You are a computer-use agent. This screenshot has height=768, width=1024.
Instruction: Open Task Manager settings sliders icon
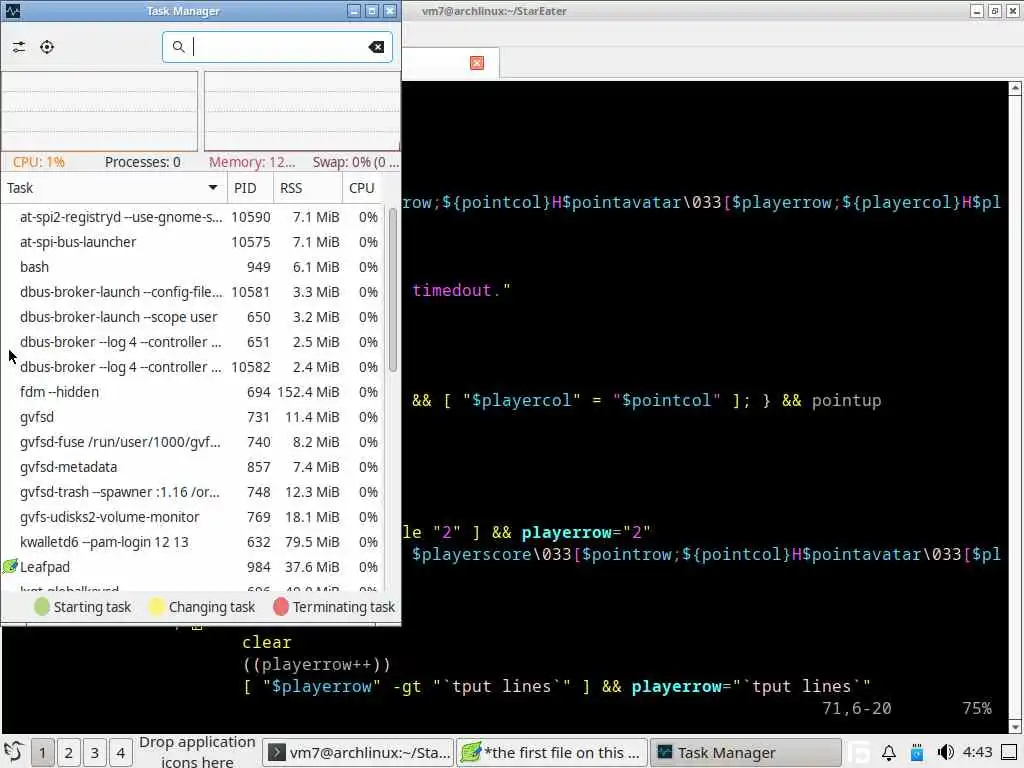click(x=19, y=47)
